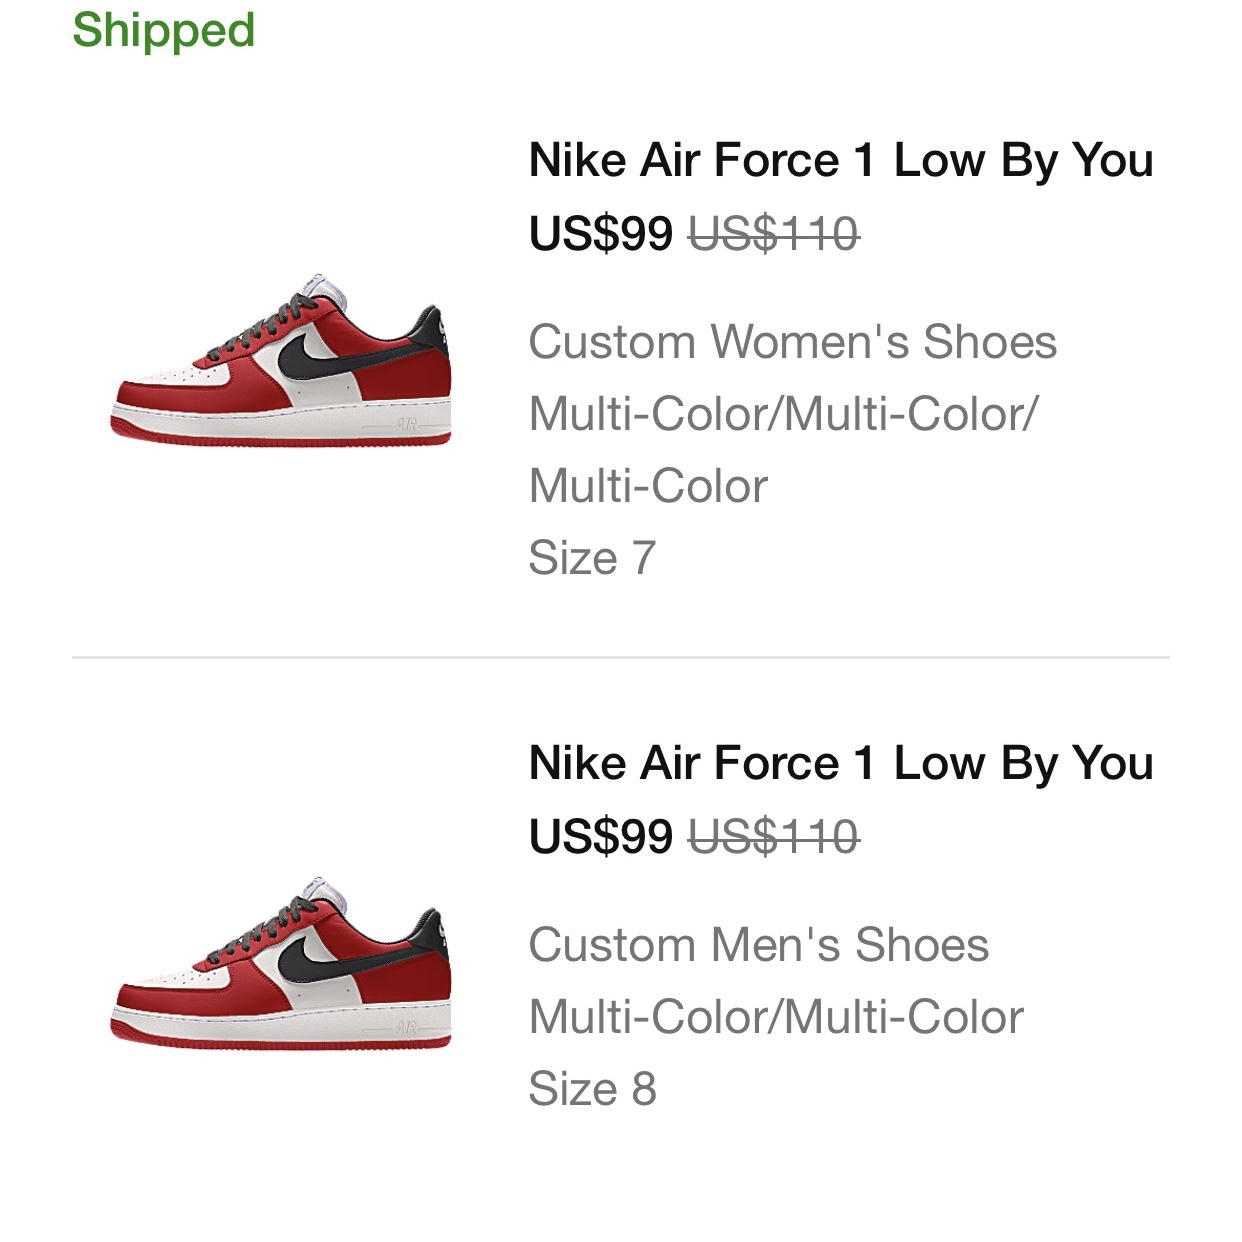The image size is (1242, 1242).
Task: Tap the first Nike Air Force 1 title
Action: 841,160
